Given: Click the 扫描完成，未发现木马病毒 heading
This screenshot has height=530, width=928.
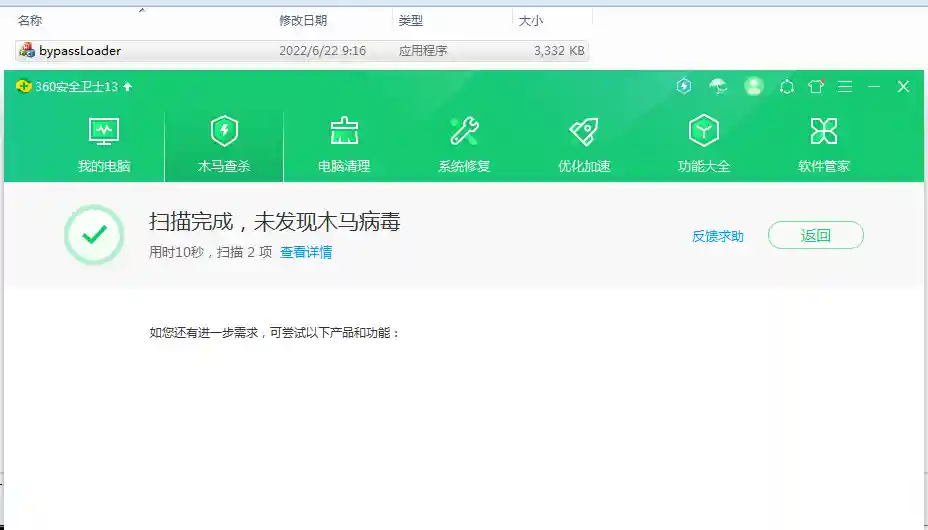Looking at the screenshot, I should pyautogui.click(x=275, y=222).
